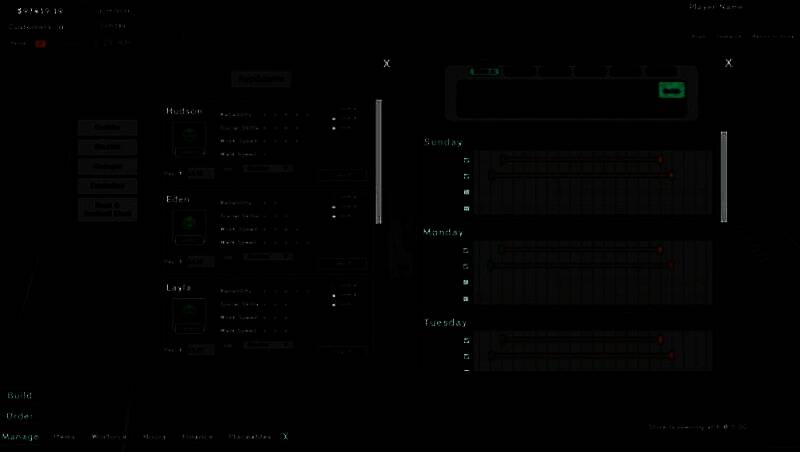Open the Order menu
800x452 pixels.
(x=20, y=416)
